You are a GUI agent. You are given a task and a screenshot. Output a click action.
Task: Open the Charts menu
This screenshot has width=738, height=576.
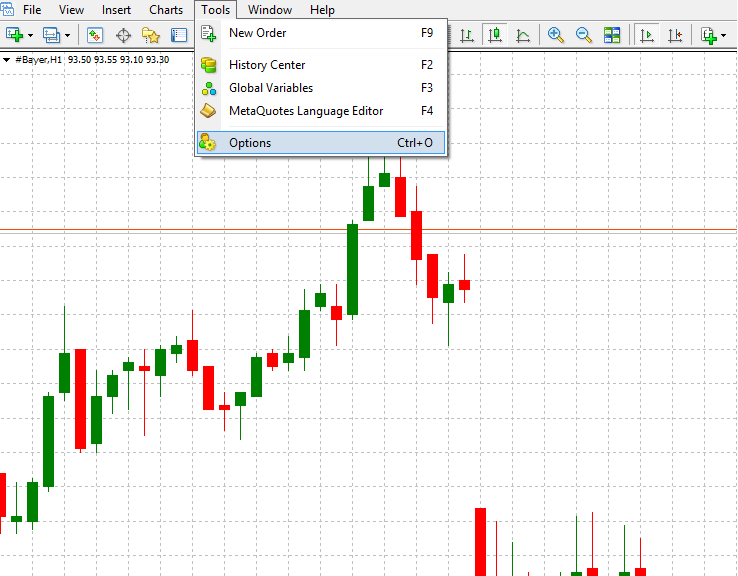click(x=166, y=10)
